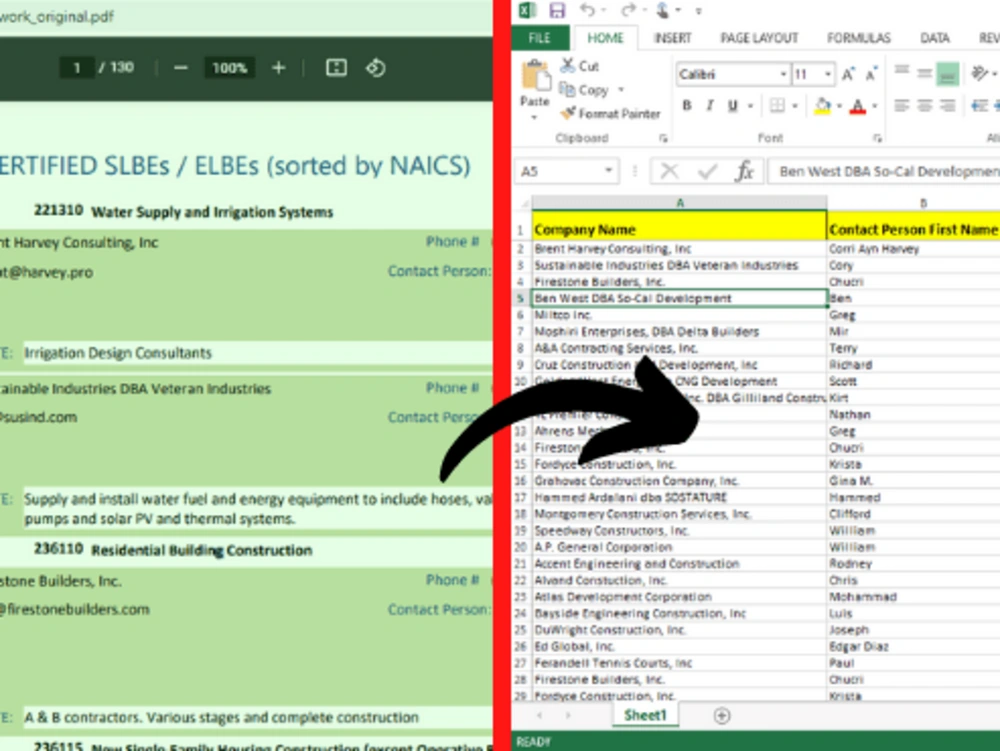Click touch/mouse mode icon in quick access toolbar
Viewport: 1000px width, 751px height.
click(663, 10)
